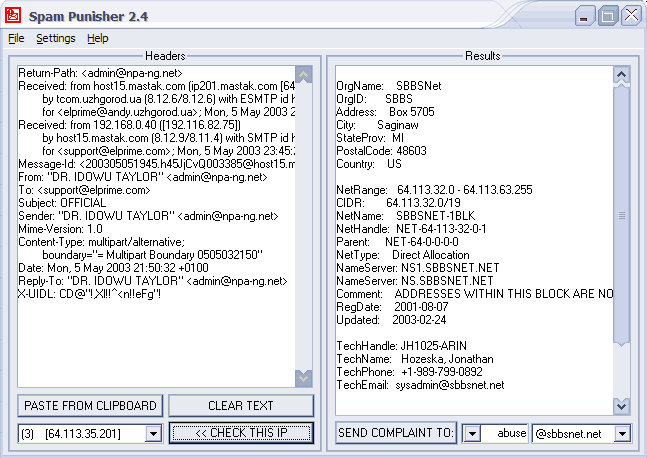Open the abuse username dropdown arrow
Viewport: 647px width, 458px height.
(472, 434)
